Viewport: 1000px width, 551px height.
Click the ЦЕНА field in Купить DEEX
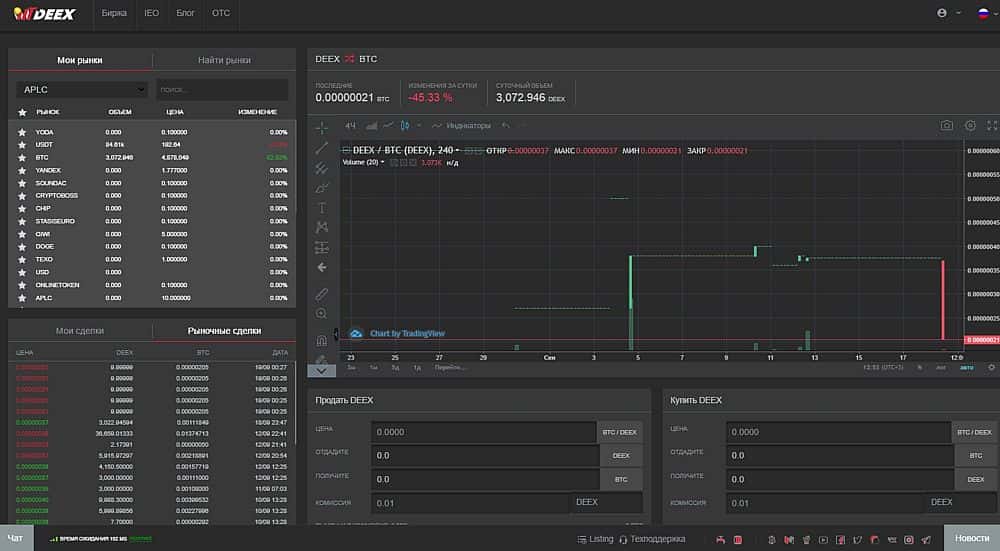tap(838, 432)
